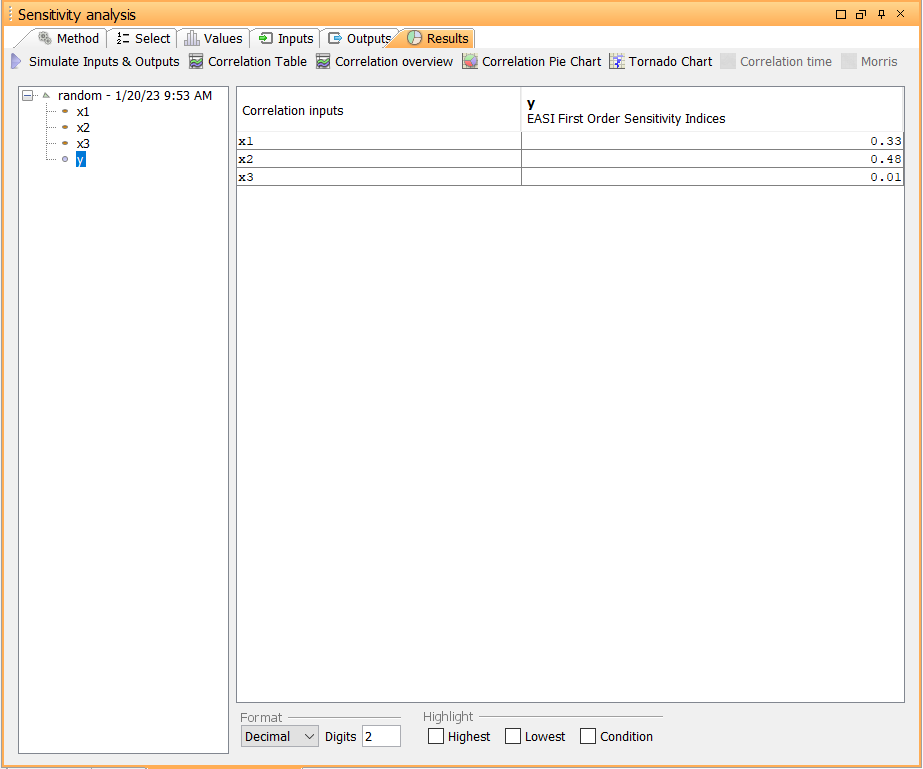This screenshot has height=769, width=923.
Task: Open the Tornado Chart
Action: pos(660,61)
